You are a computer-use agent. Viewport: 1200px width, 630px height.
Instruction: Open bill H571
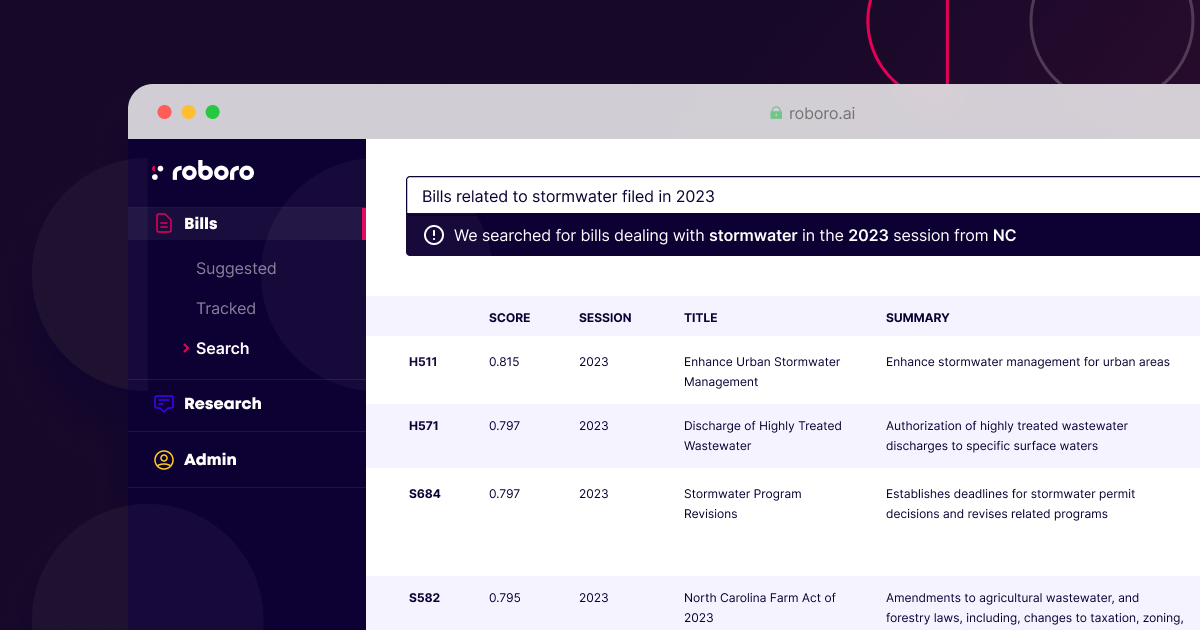click(423, 426)
